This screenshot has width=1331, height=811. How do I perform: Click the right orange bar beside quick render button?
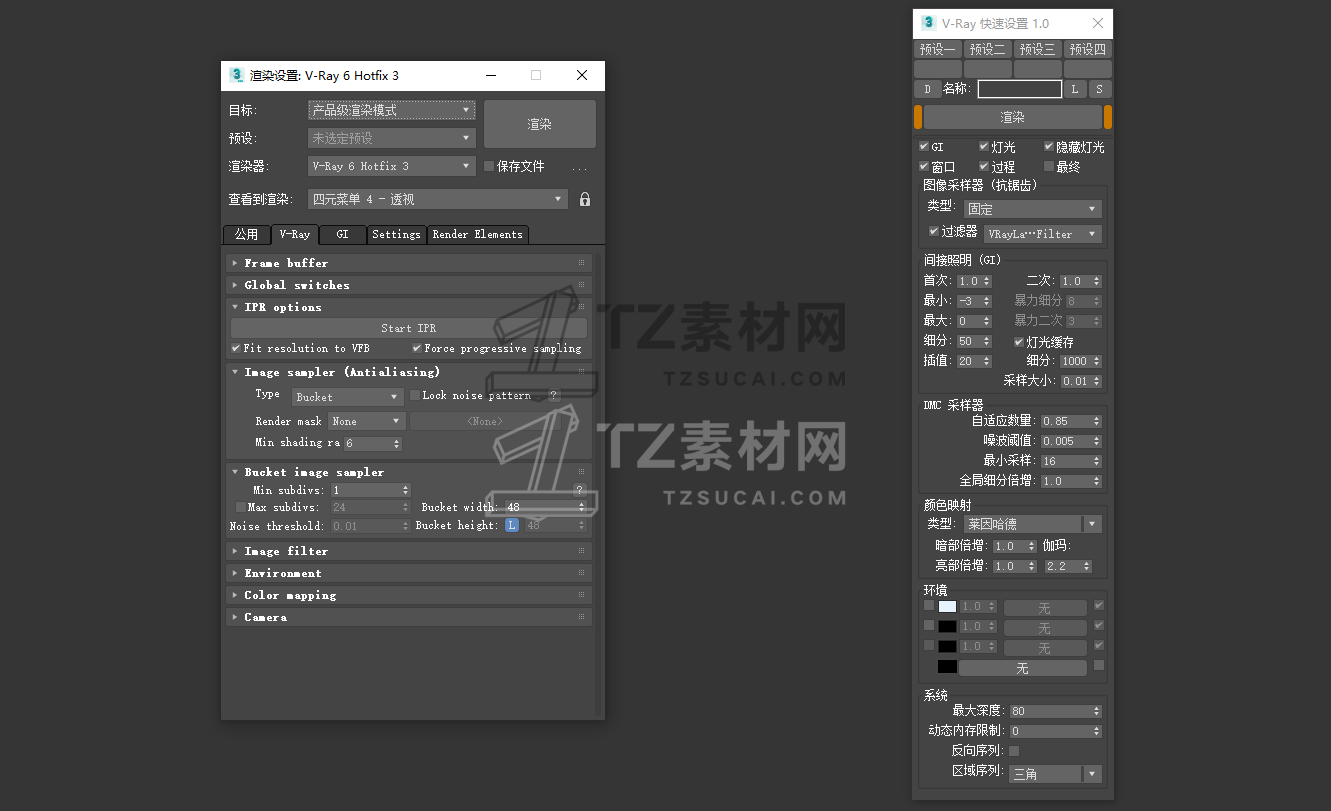click(x=1108, y=117)
